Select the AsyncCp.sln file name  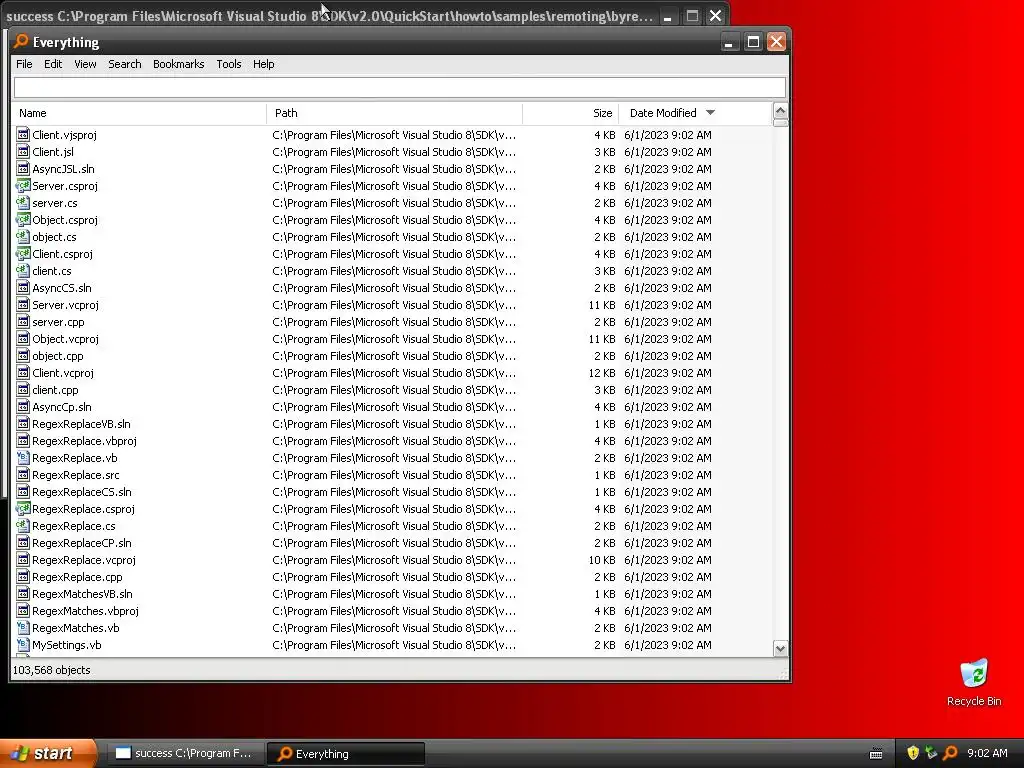62,407
